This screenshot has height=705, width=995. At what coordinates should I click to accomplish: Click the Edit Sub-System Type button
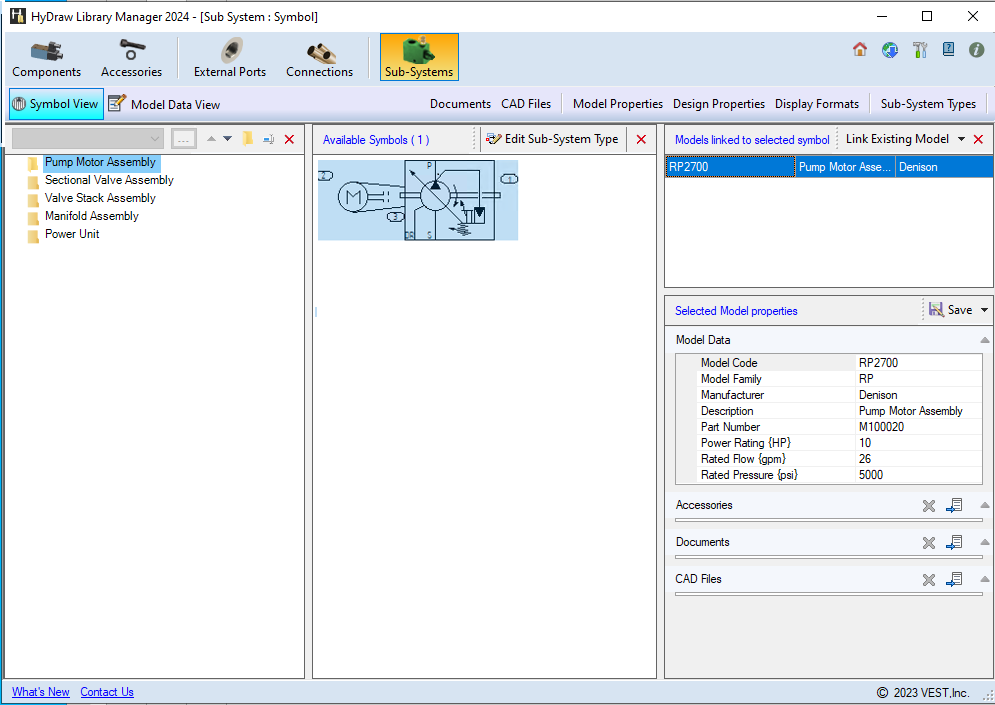click(552, 140)
